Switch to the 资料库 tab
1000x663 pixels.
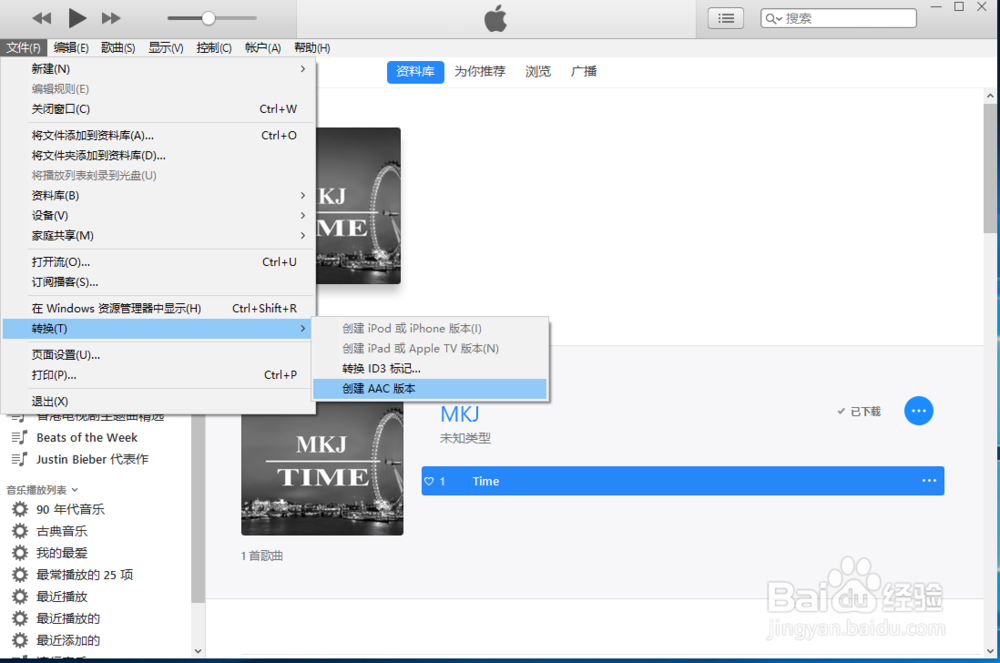[415, 71]
